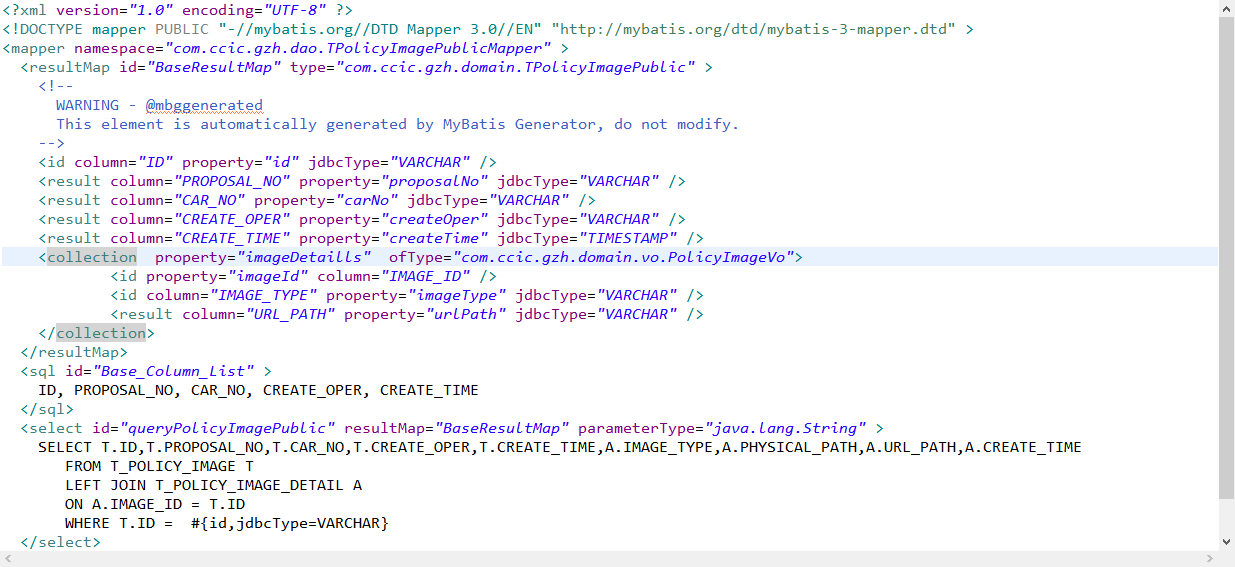The image size is (1235, 567).
Task: Click the "FROM T_POLICY_IMAGE T" line
Action: click(159, 466)
